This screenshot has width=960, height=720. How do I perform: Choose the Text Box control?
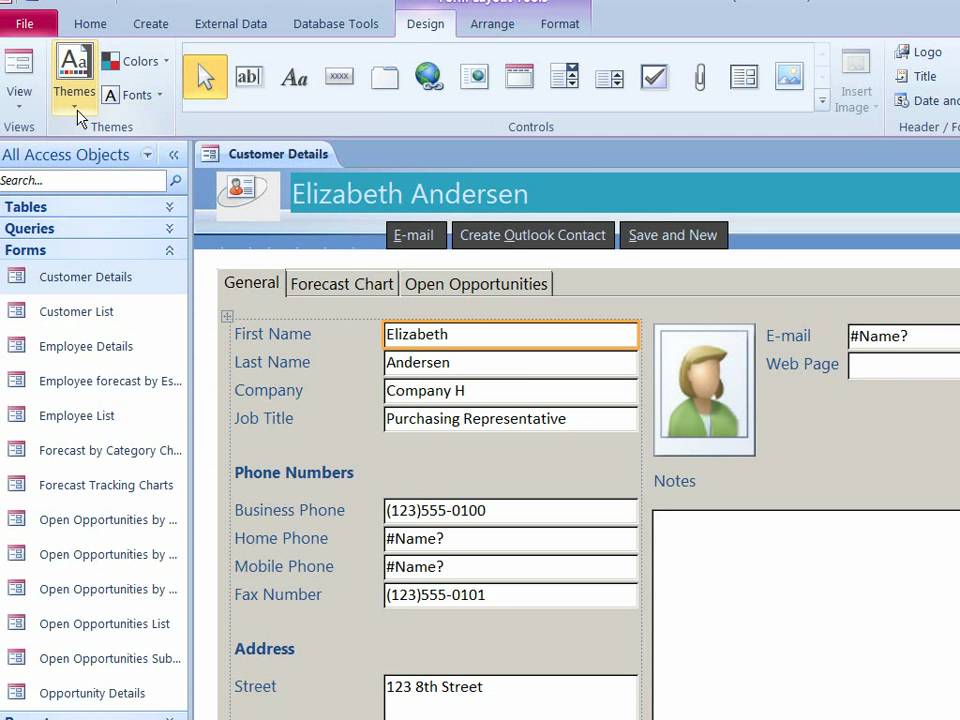pyautogui.click(x=249, y=77)
